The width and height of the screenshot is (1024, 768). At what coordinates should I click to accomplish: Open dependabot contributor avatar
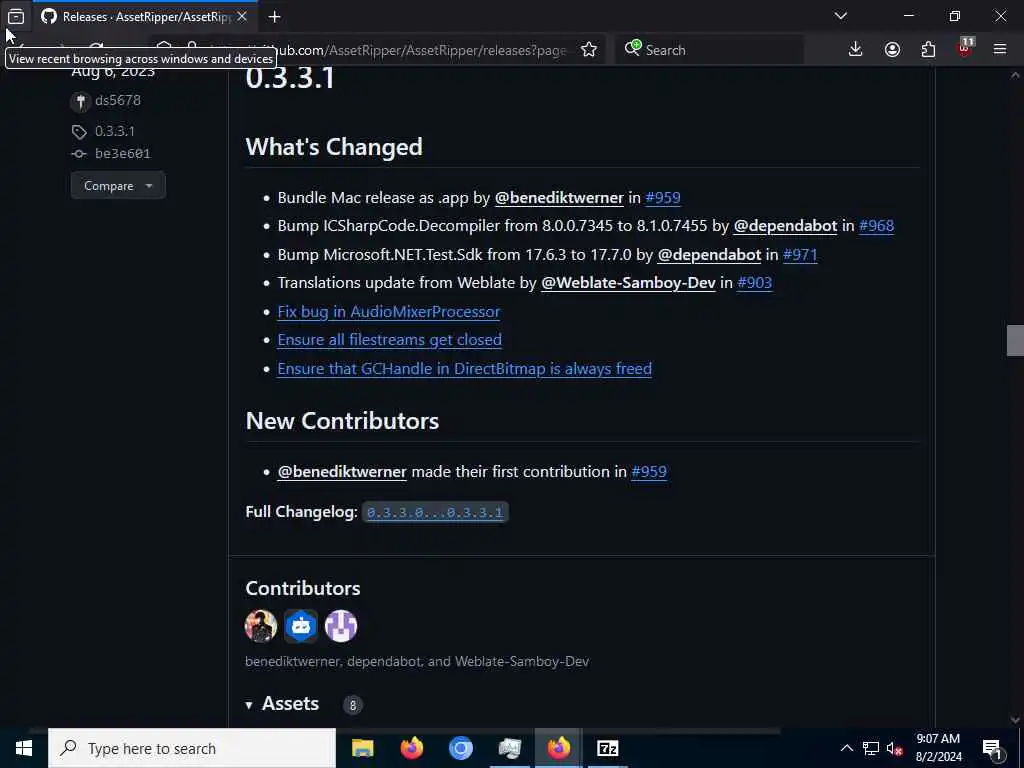(x=300, y=626)
